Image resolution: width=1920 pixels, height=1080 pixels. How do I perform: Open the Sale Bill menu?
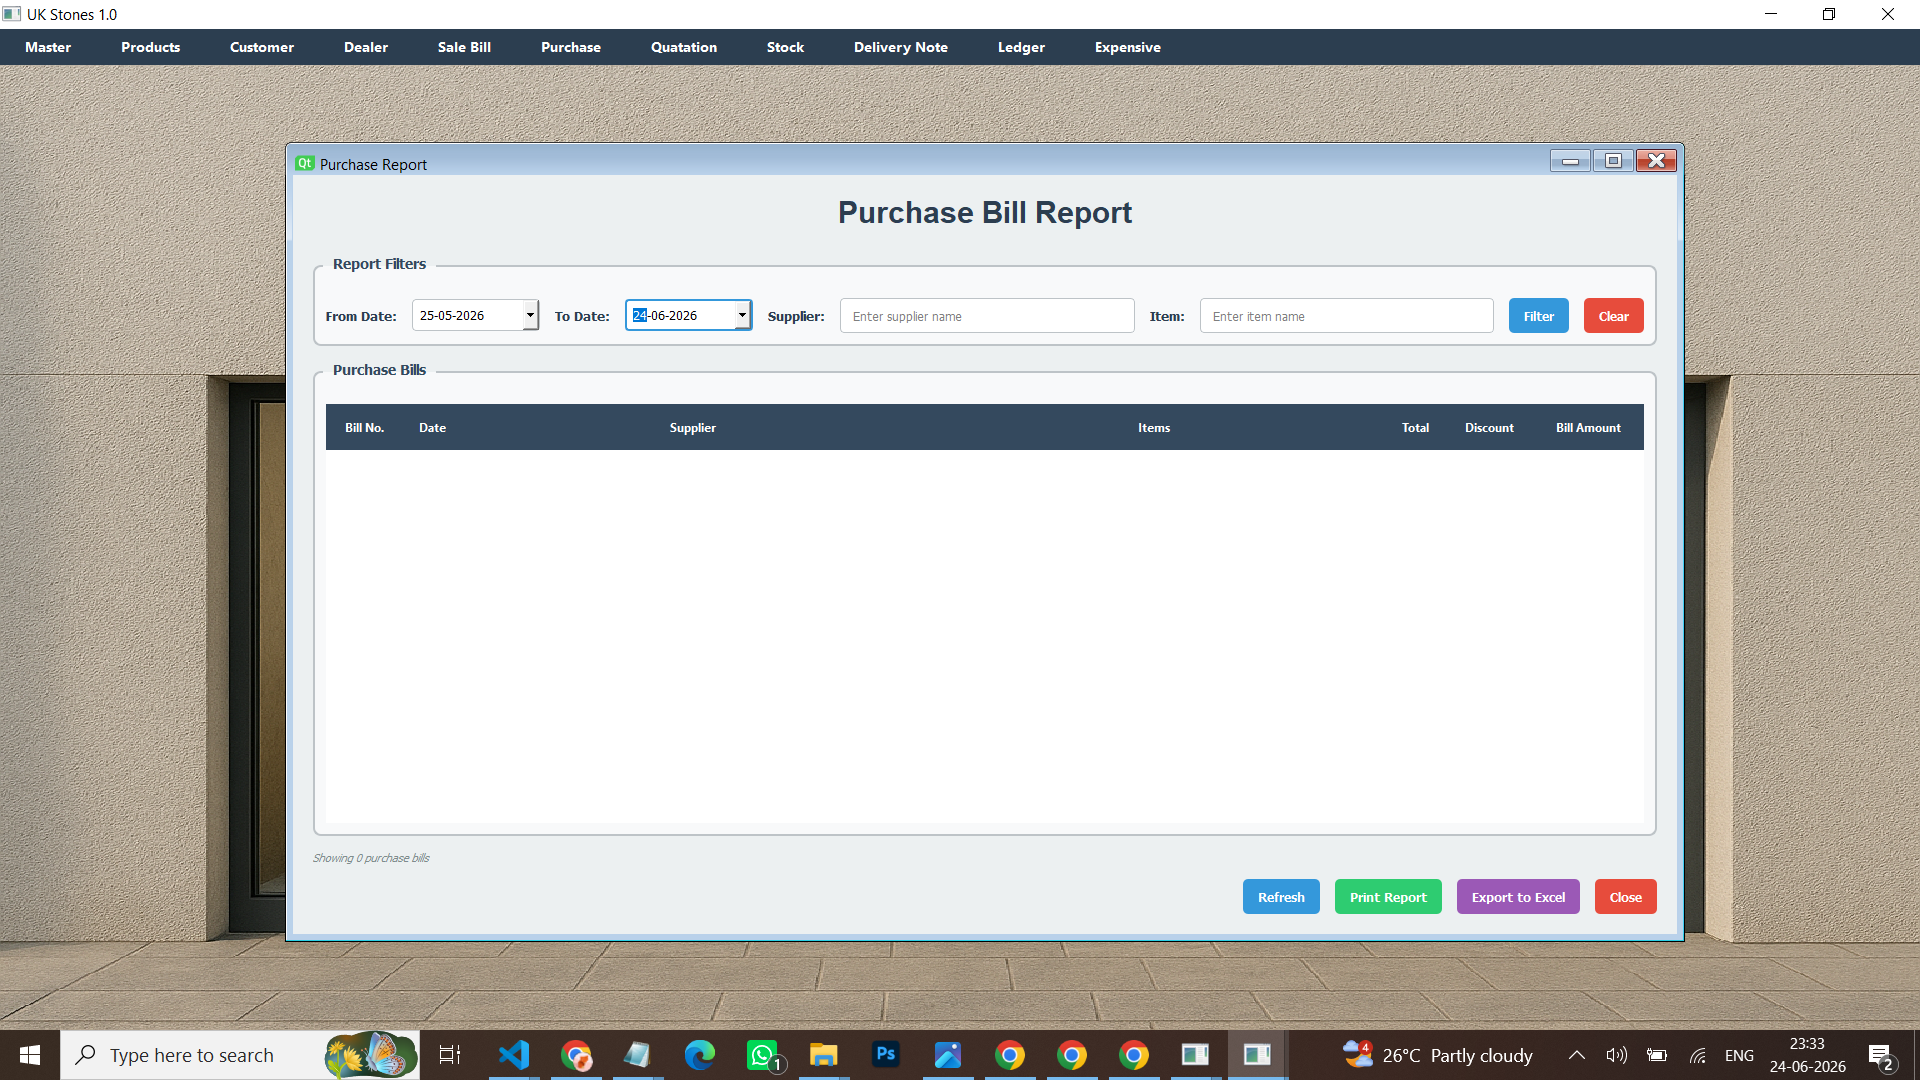[x=464, y=47]
